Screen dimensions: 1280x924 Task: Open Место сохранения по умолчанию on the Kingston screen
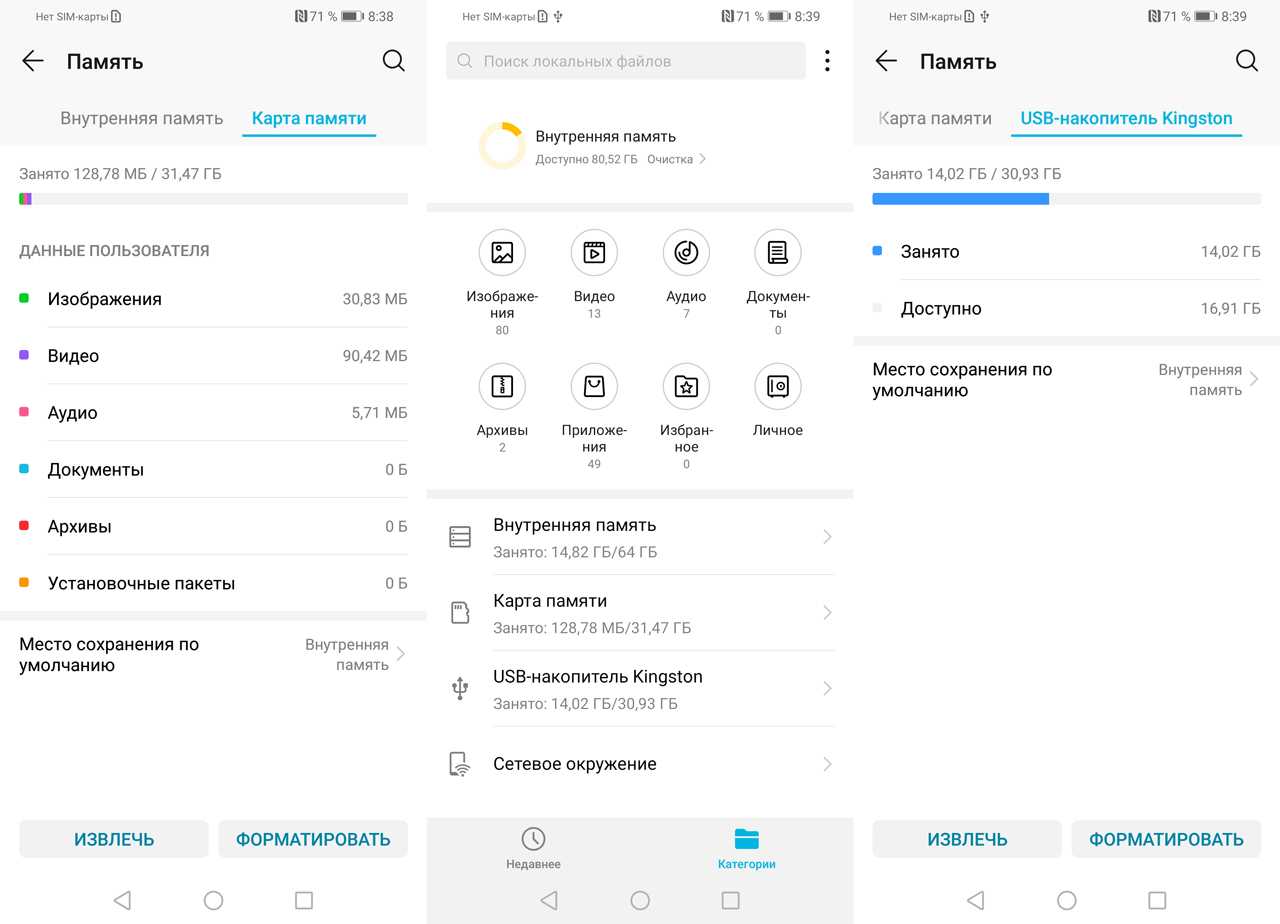click(x=1066, y=380)
